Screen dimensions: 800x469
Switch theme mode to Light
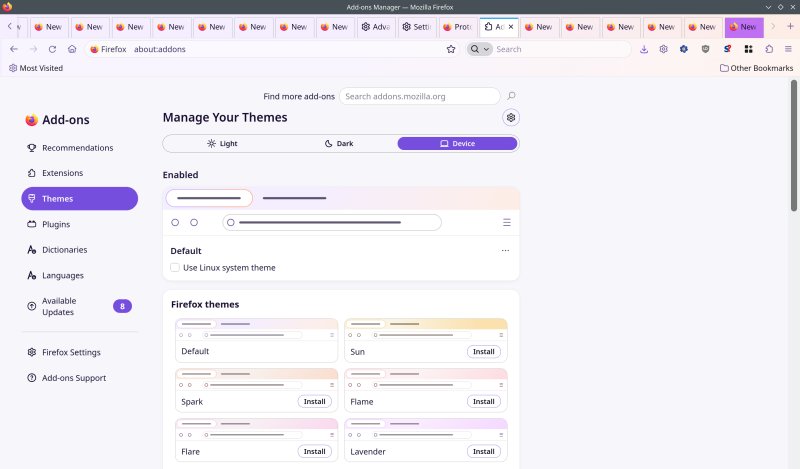[222, 143]
